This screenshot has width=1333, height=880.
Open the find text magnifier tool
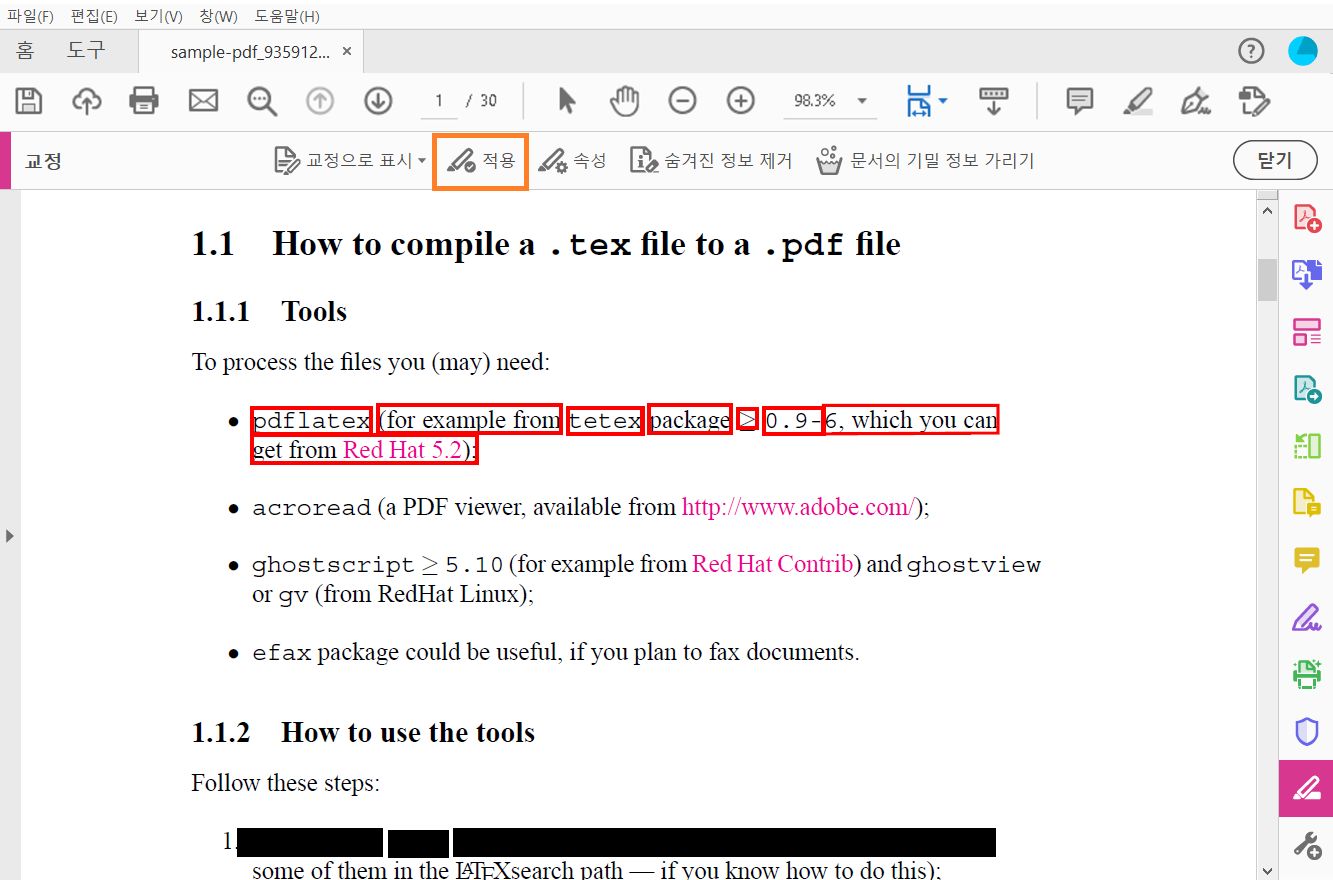262,100
